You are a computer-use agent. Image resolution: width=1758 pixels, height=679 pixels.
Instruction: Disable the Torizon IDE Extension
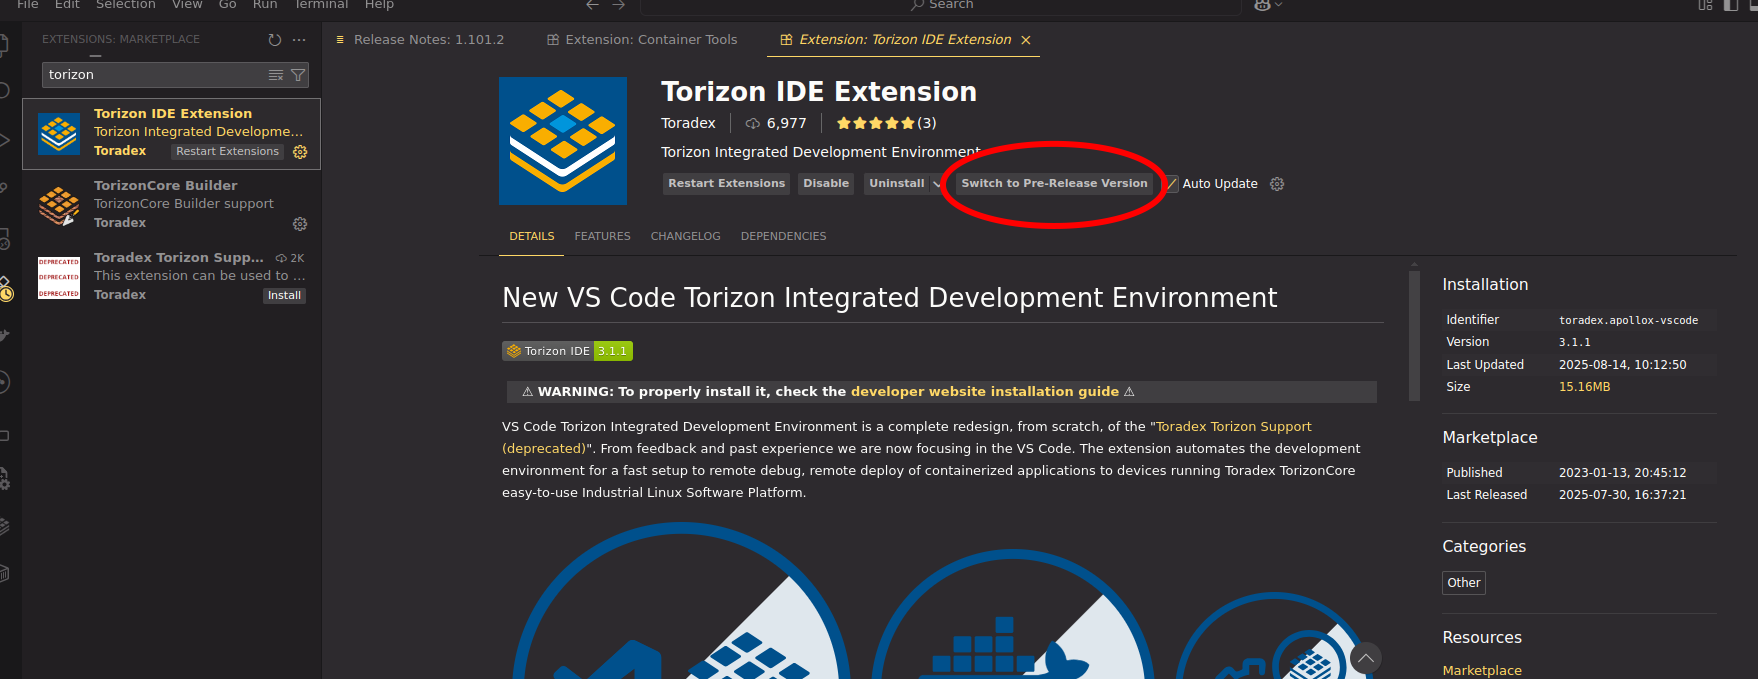point(826,184)
